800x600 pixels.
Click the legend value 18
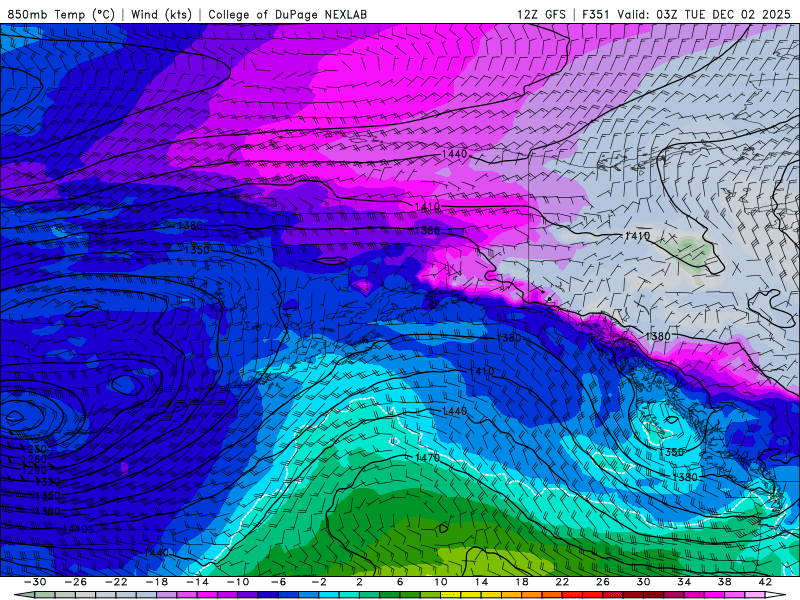point(521,582)
